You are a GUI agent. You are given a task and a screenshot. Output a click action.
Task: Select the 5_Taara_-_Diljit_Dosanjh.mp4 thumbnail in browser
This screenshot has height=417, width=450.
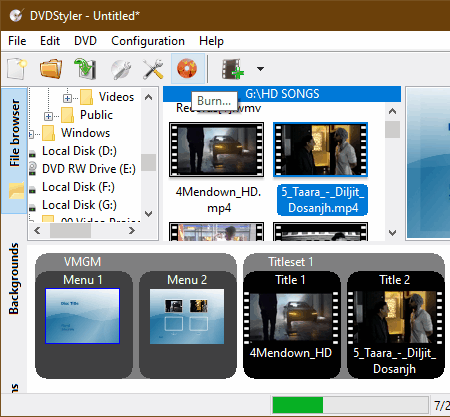pyautogui.click(x=321, y=149)
